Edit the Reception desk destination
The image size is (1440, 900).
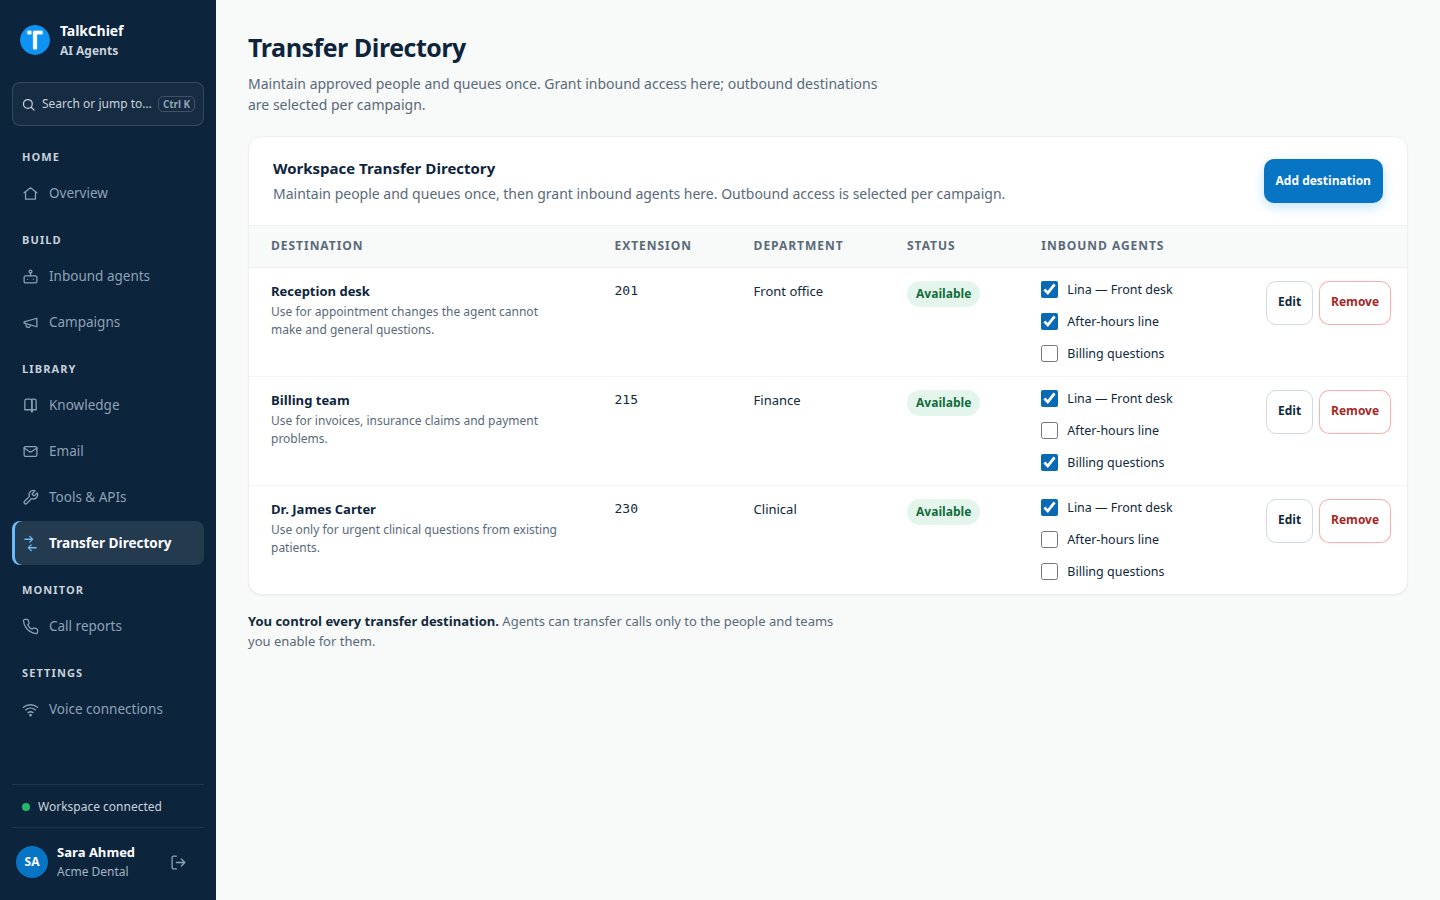pyautogui.click(x=1289, y=302)
